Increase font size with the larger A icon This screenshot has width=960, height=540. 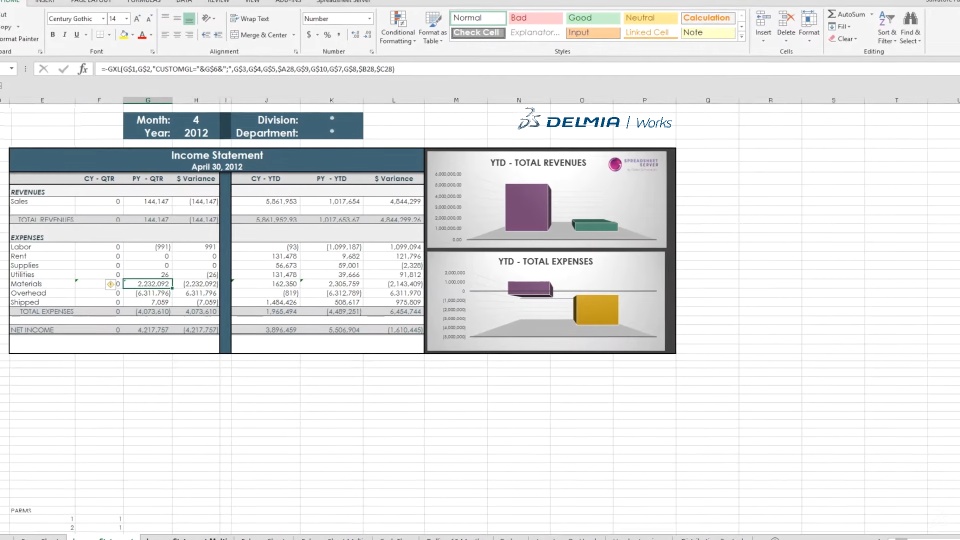coord(137,19)
